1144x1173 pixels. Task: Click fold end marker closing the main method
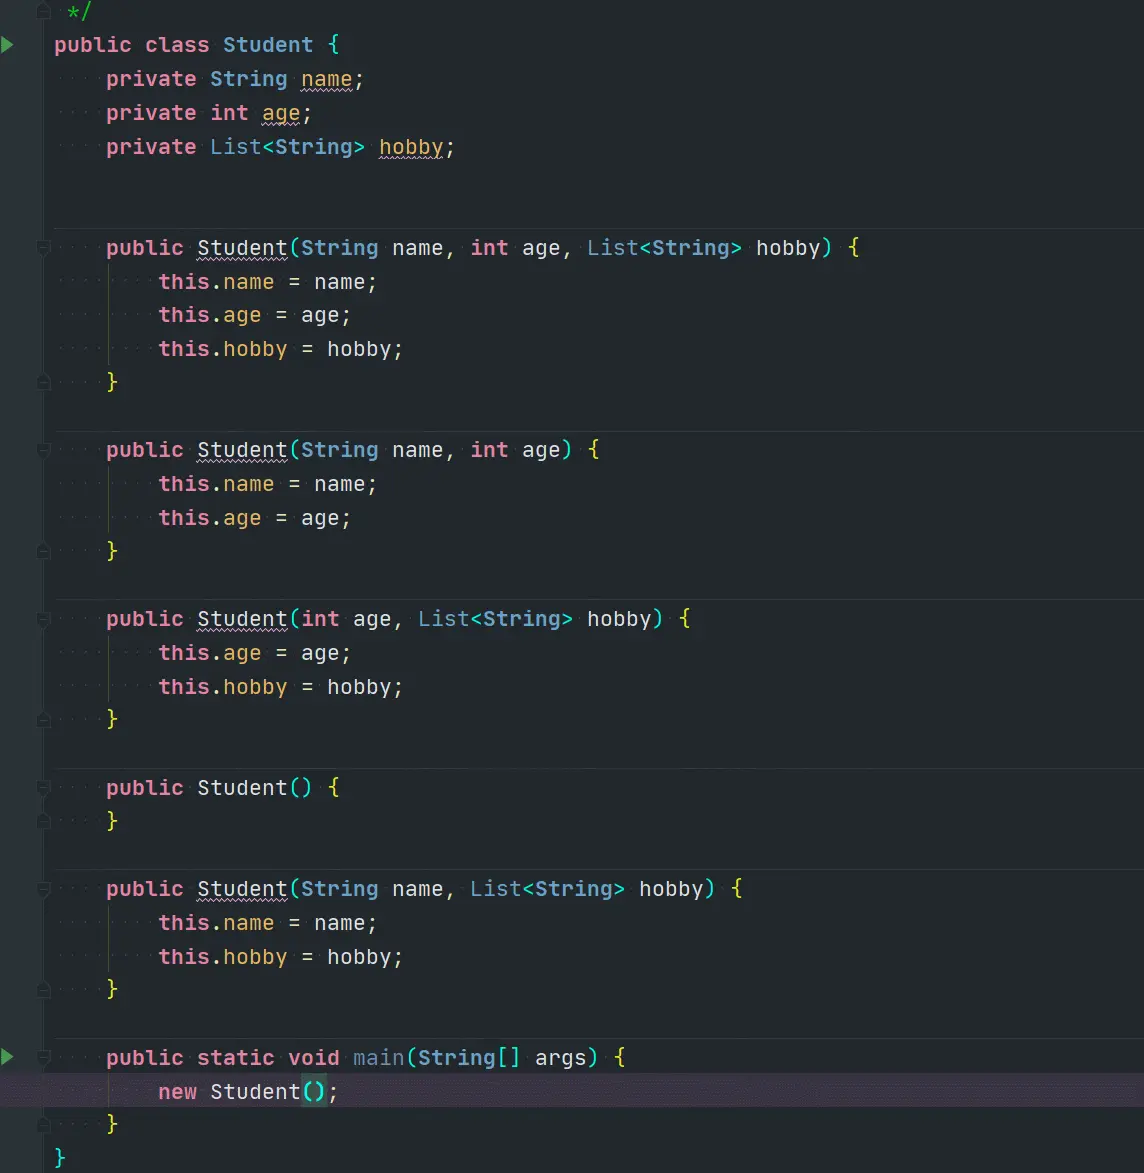(43, 1124)
